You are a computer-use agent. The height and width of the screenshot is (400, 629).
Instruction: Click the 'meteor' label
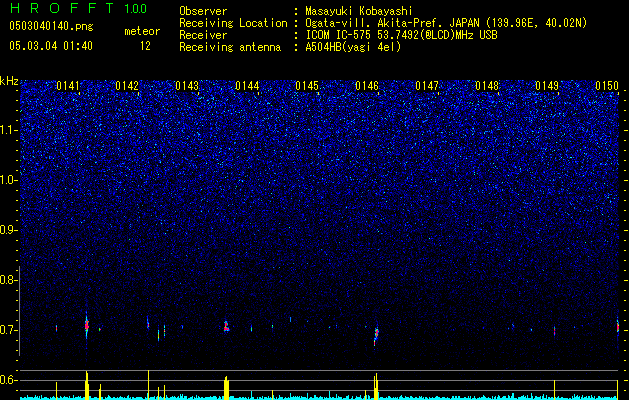click(142, 31)
